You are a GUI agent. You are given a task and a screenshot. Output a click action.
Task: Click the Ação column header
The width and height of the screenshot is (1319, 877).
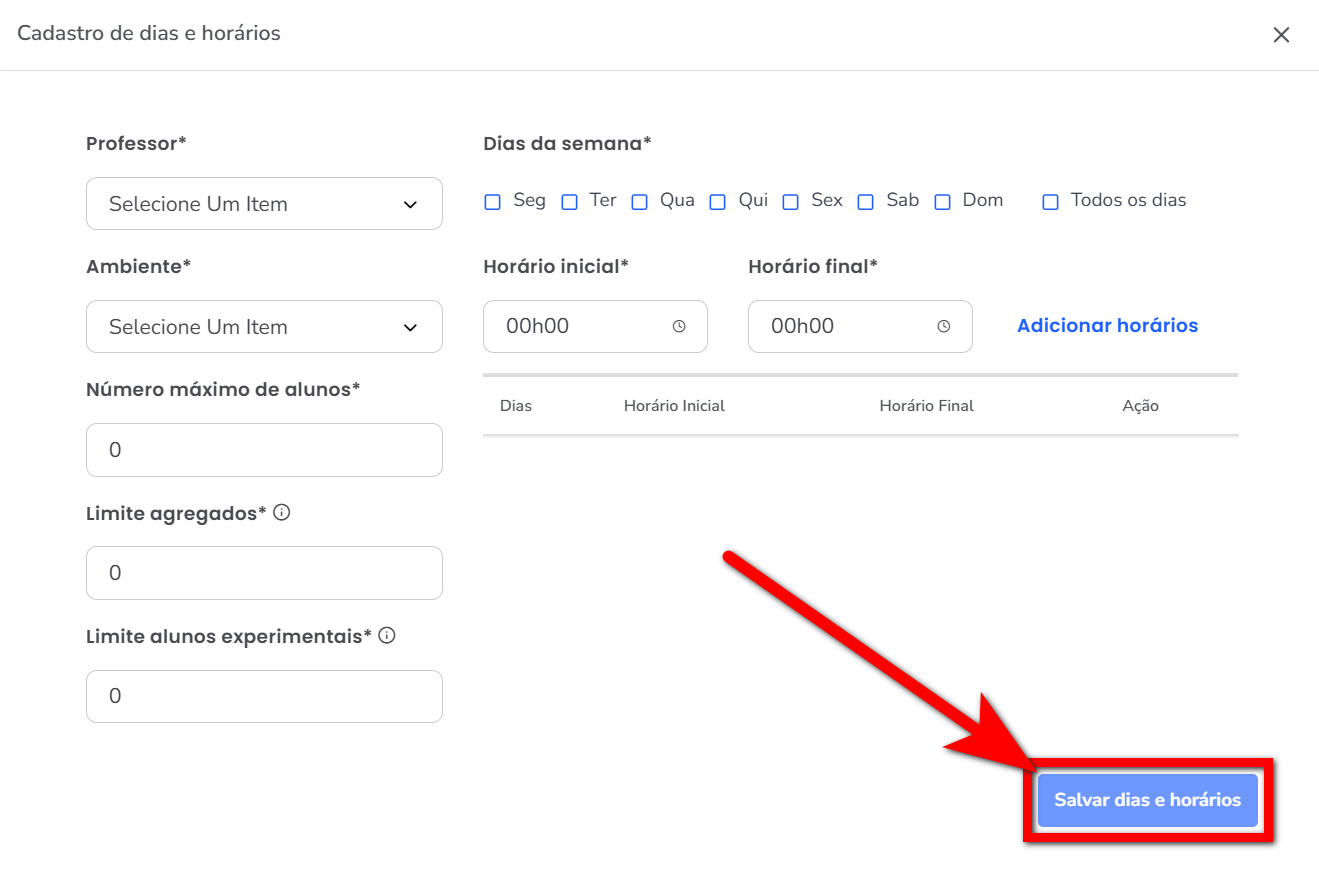tap(1140, 406)
